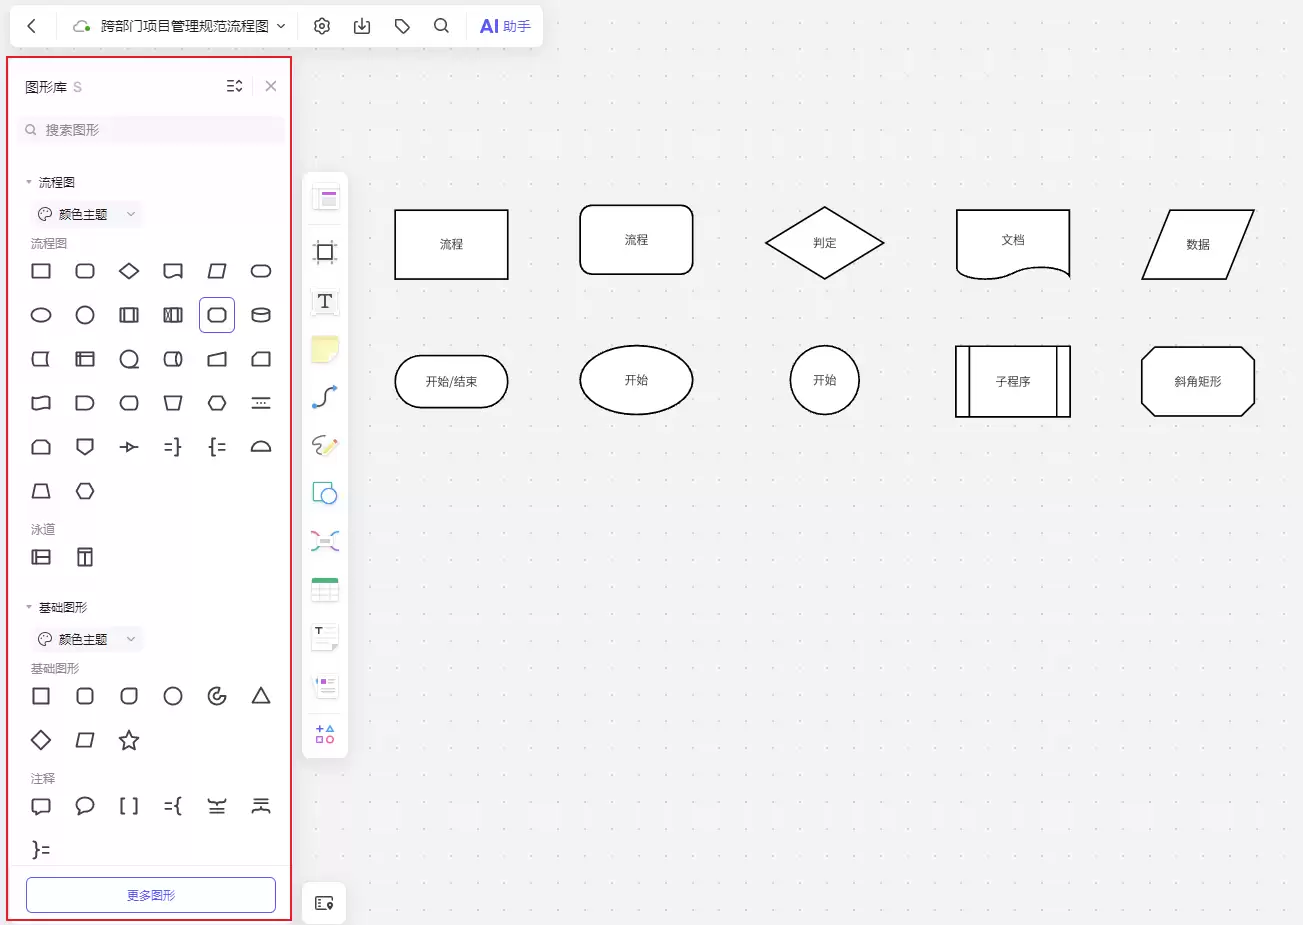This screenshot has height=925, width=1303.
Task: Open the 颜色主题 dropdown under 基础图形
Action: pyautogui.click(x=87, y=639)
